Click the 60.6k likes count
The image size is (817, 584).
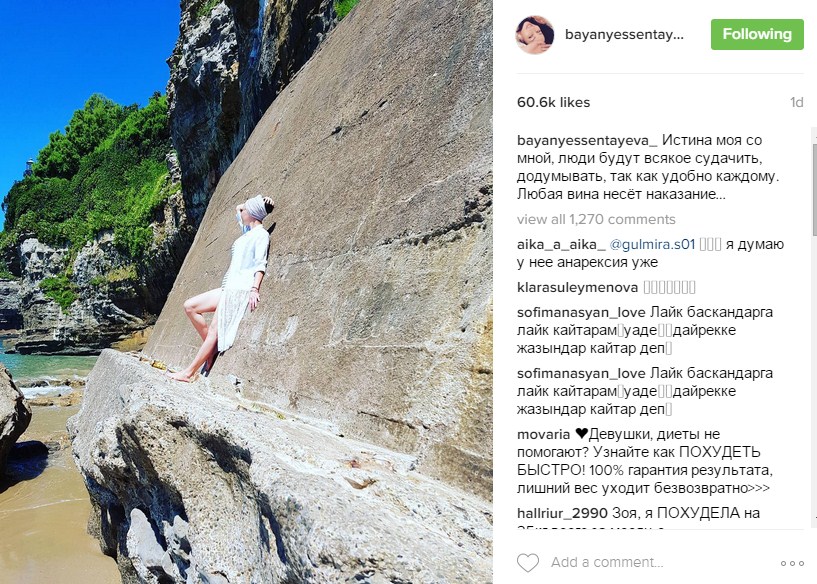point(553,102)
